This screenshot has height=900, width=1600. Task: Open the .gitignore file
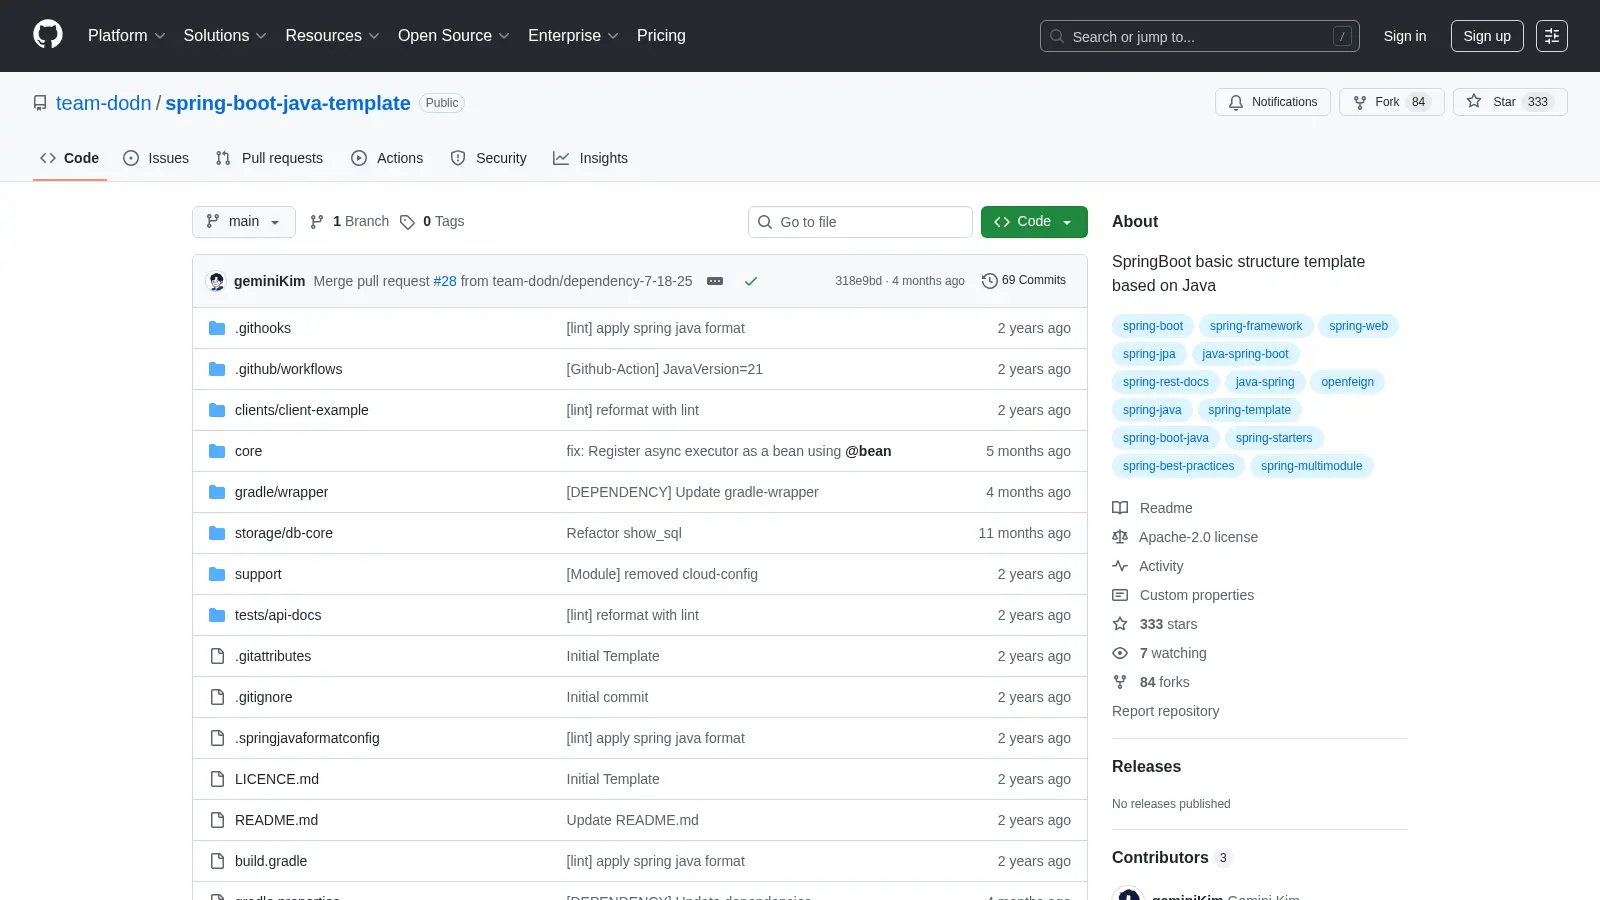(264, 697)
